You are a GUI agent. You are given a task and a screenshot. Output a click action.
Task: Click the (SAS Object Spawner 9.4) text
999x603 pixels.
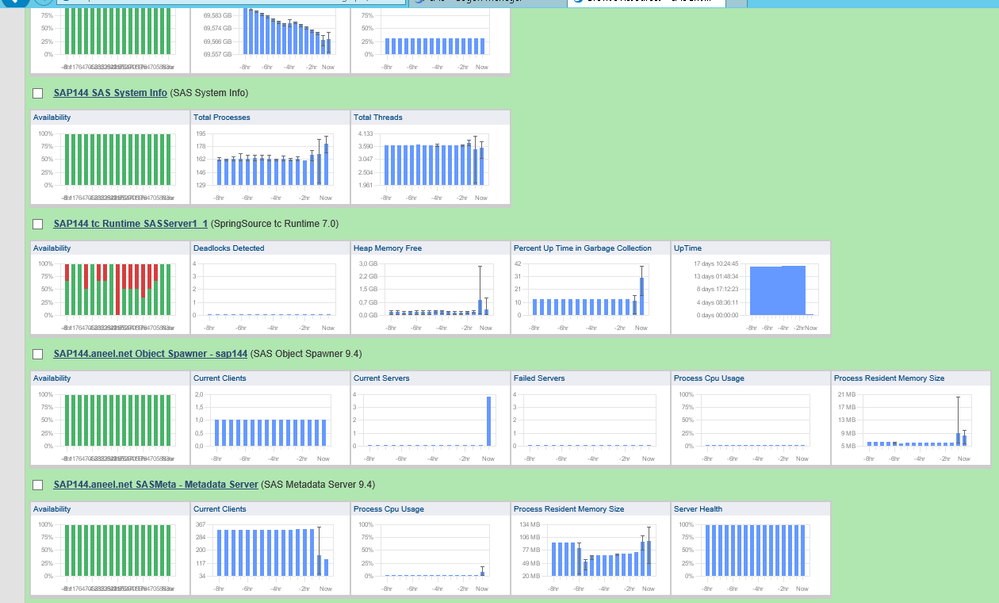306,354
